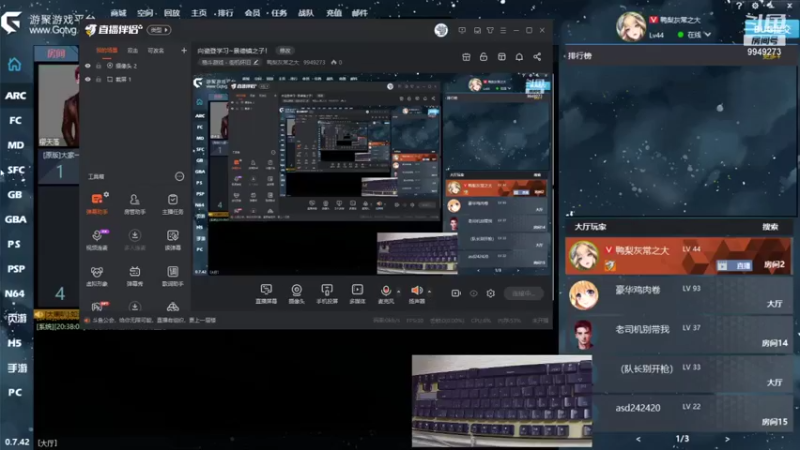This screenshot has width=800, height=450.
Task: Open the user avatar in streaming app title bar
Action: pyautogui.click(x=441, y=30)
